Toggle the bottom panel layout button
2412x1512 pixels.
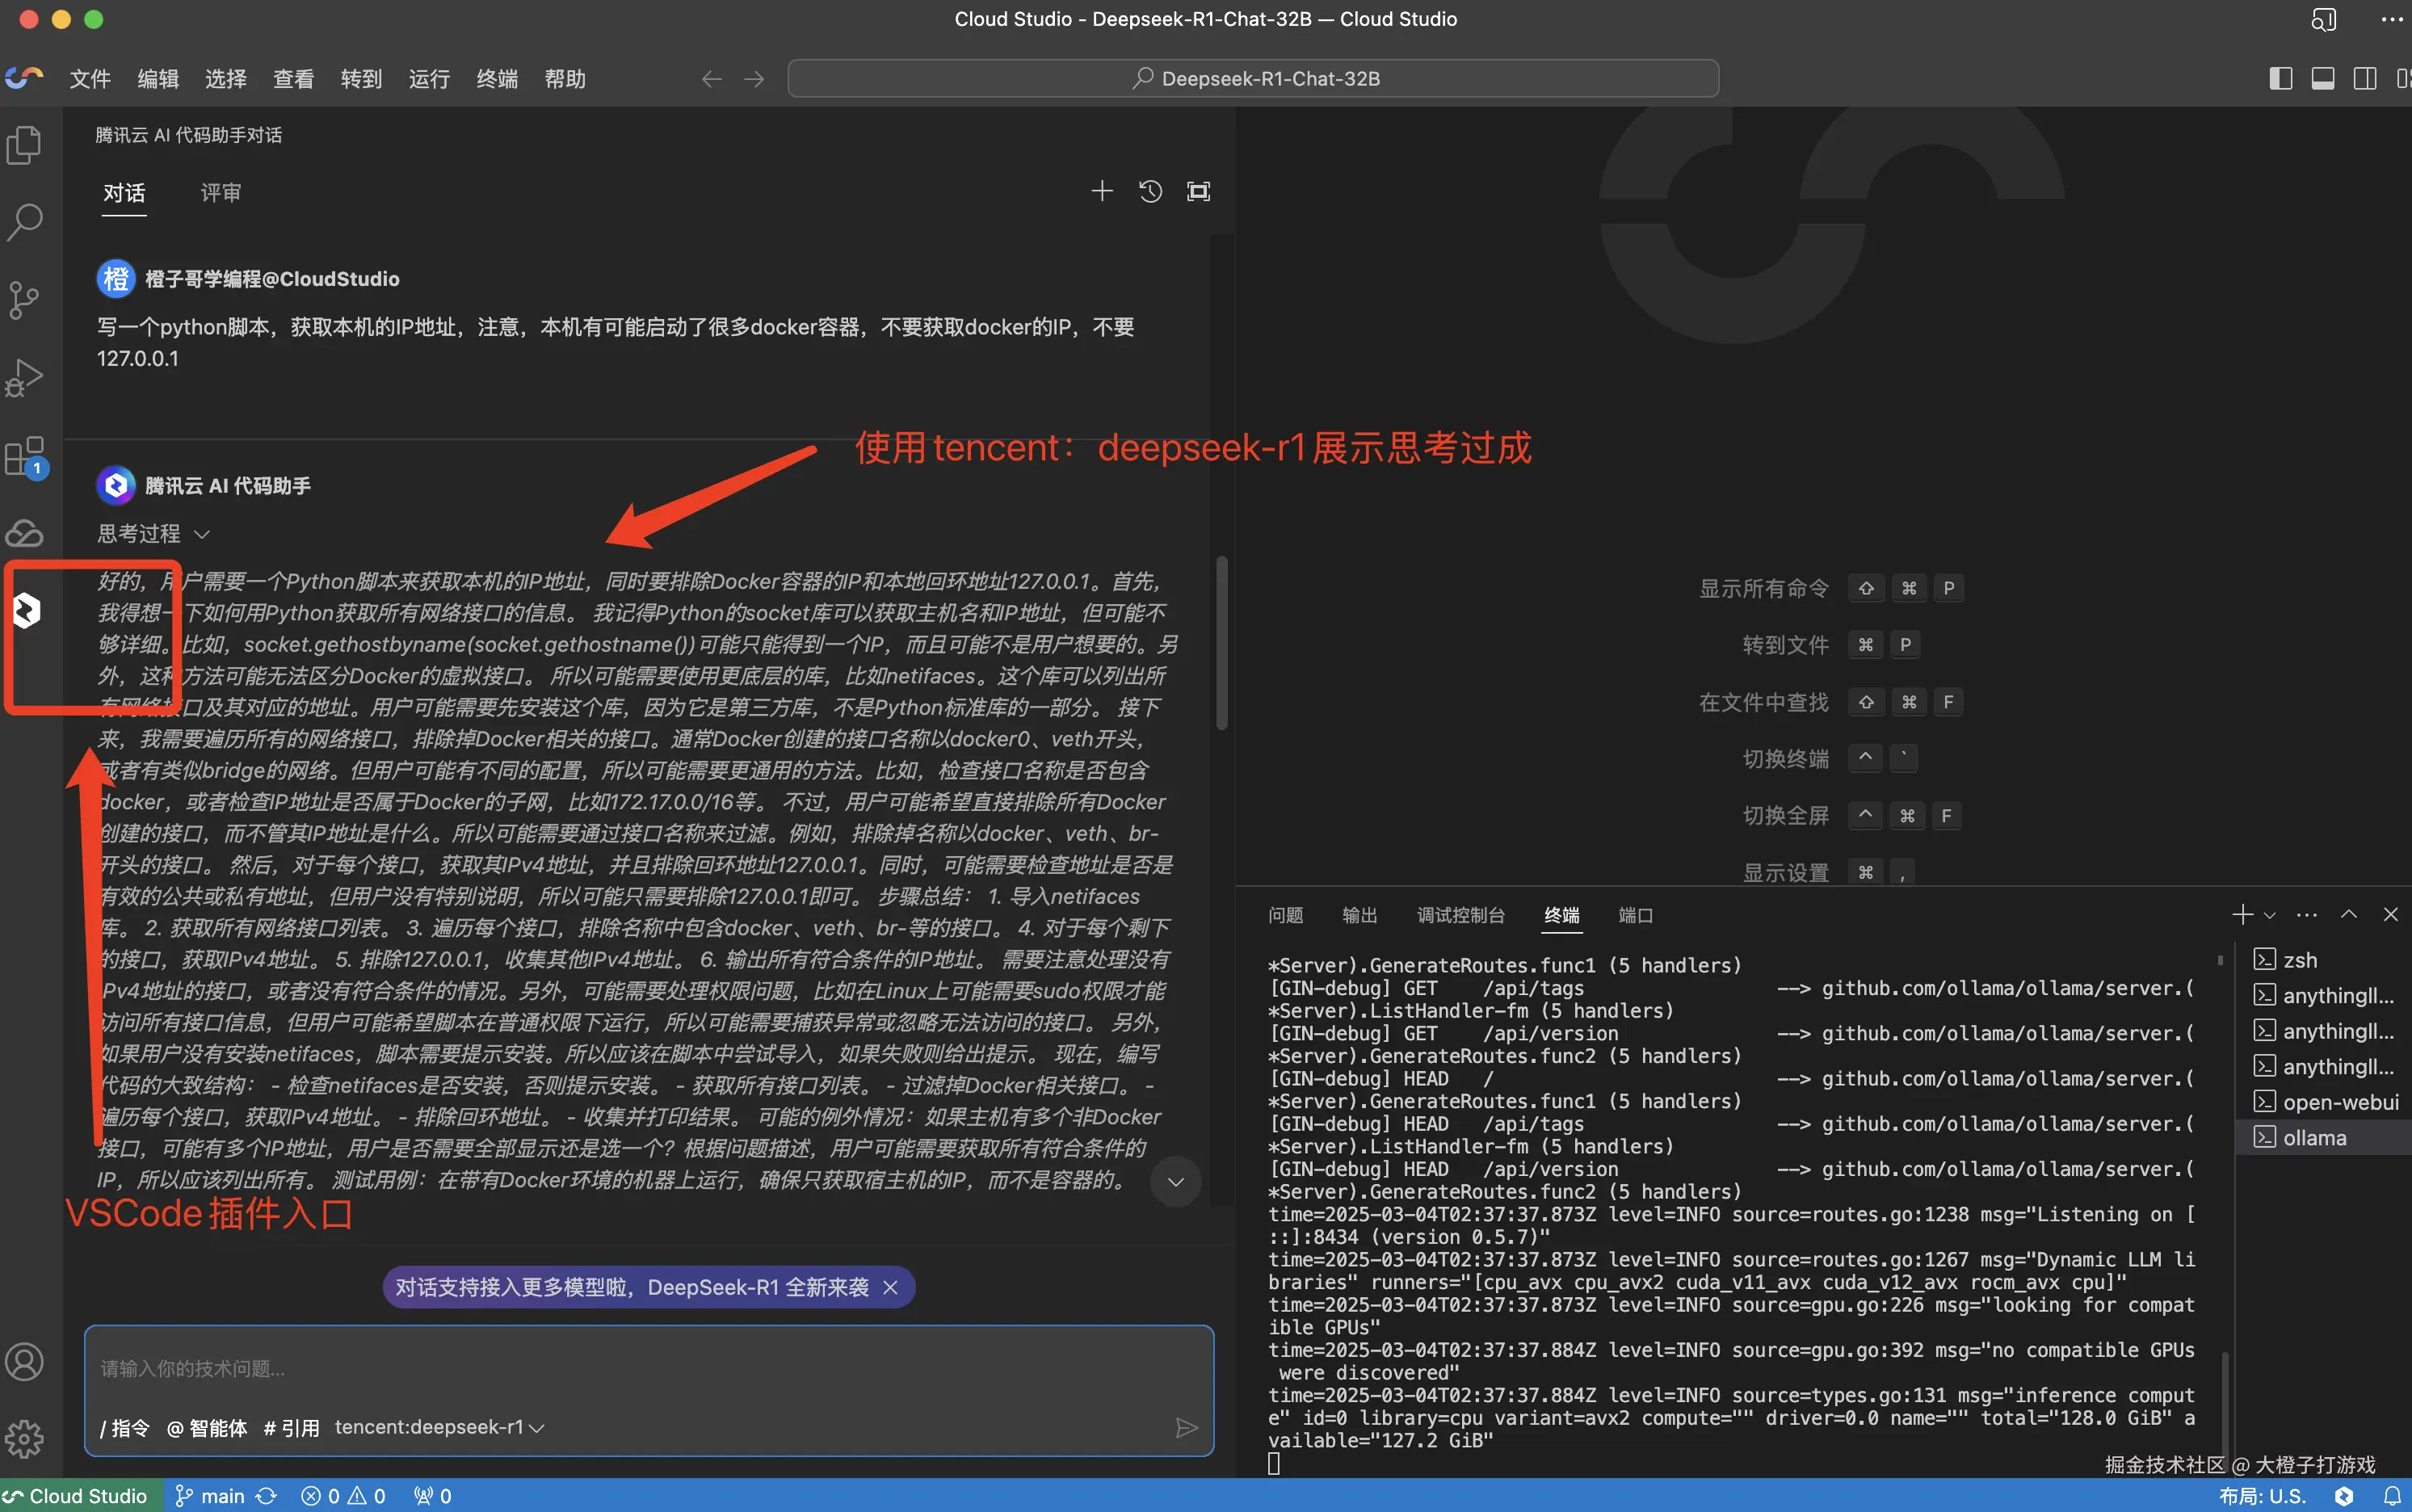point(2322,79)
